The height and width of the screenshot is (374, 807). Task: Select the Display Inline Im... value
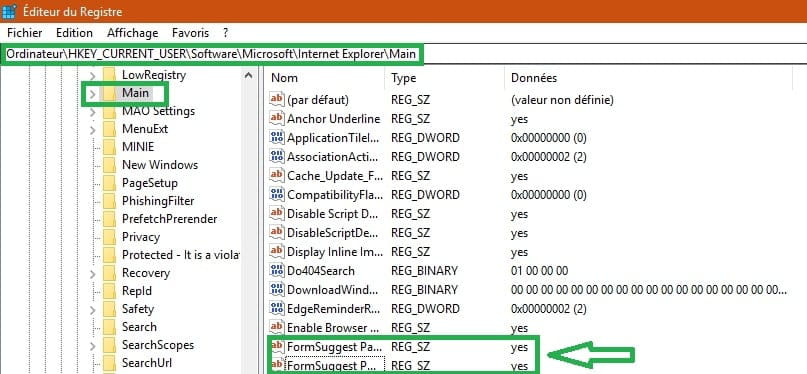pos(335,252)
